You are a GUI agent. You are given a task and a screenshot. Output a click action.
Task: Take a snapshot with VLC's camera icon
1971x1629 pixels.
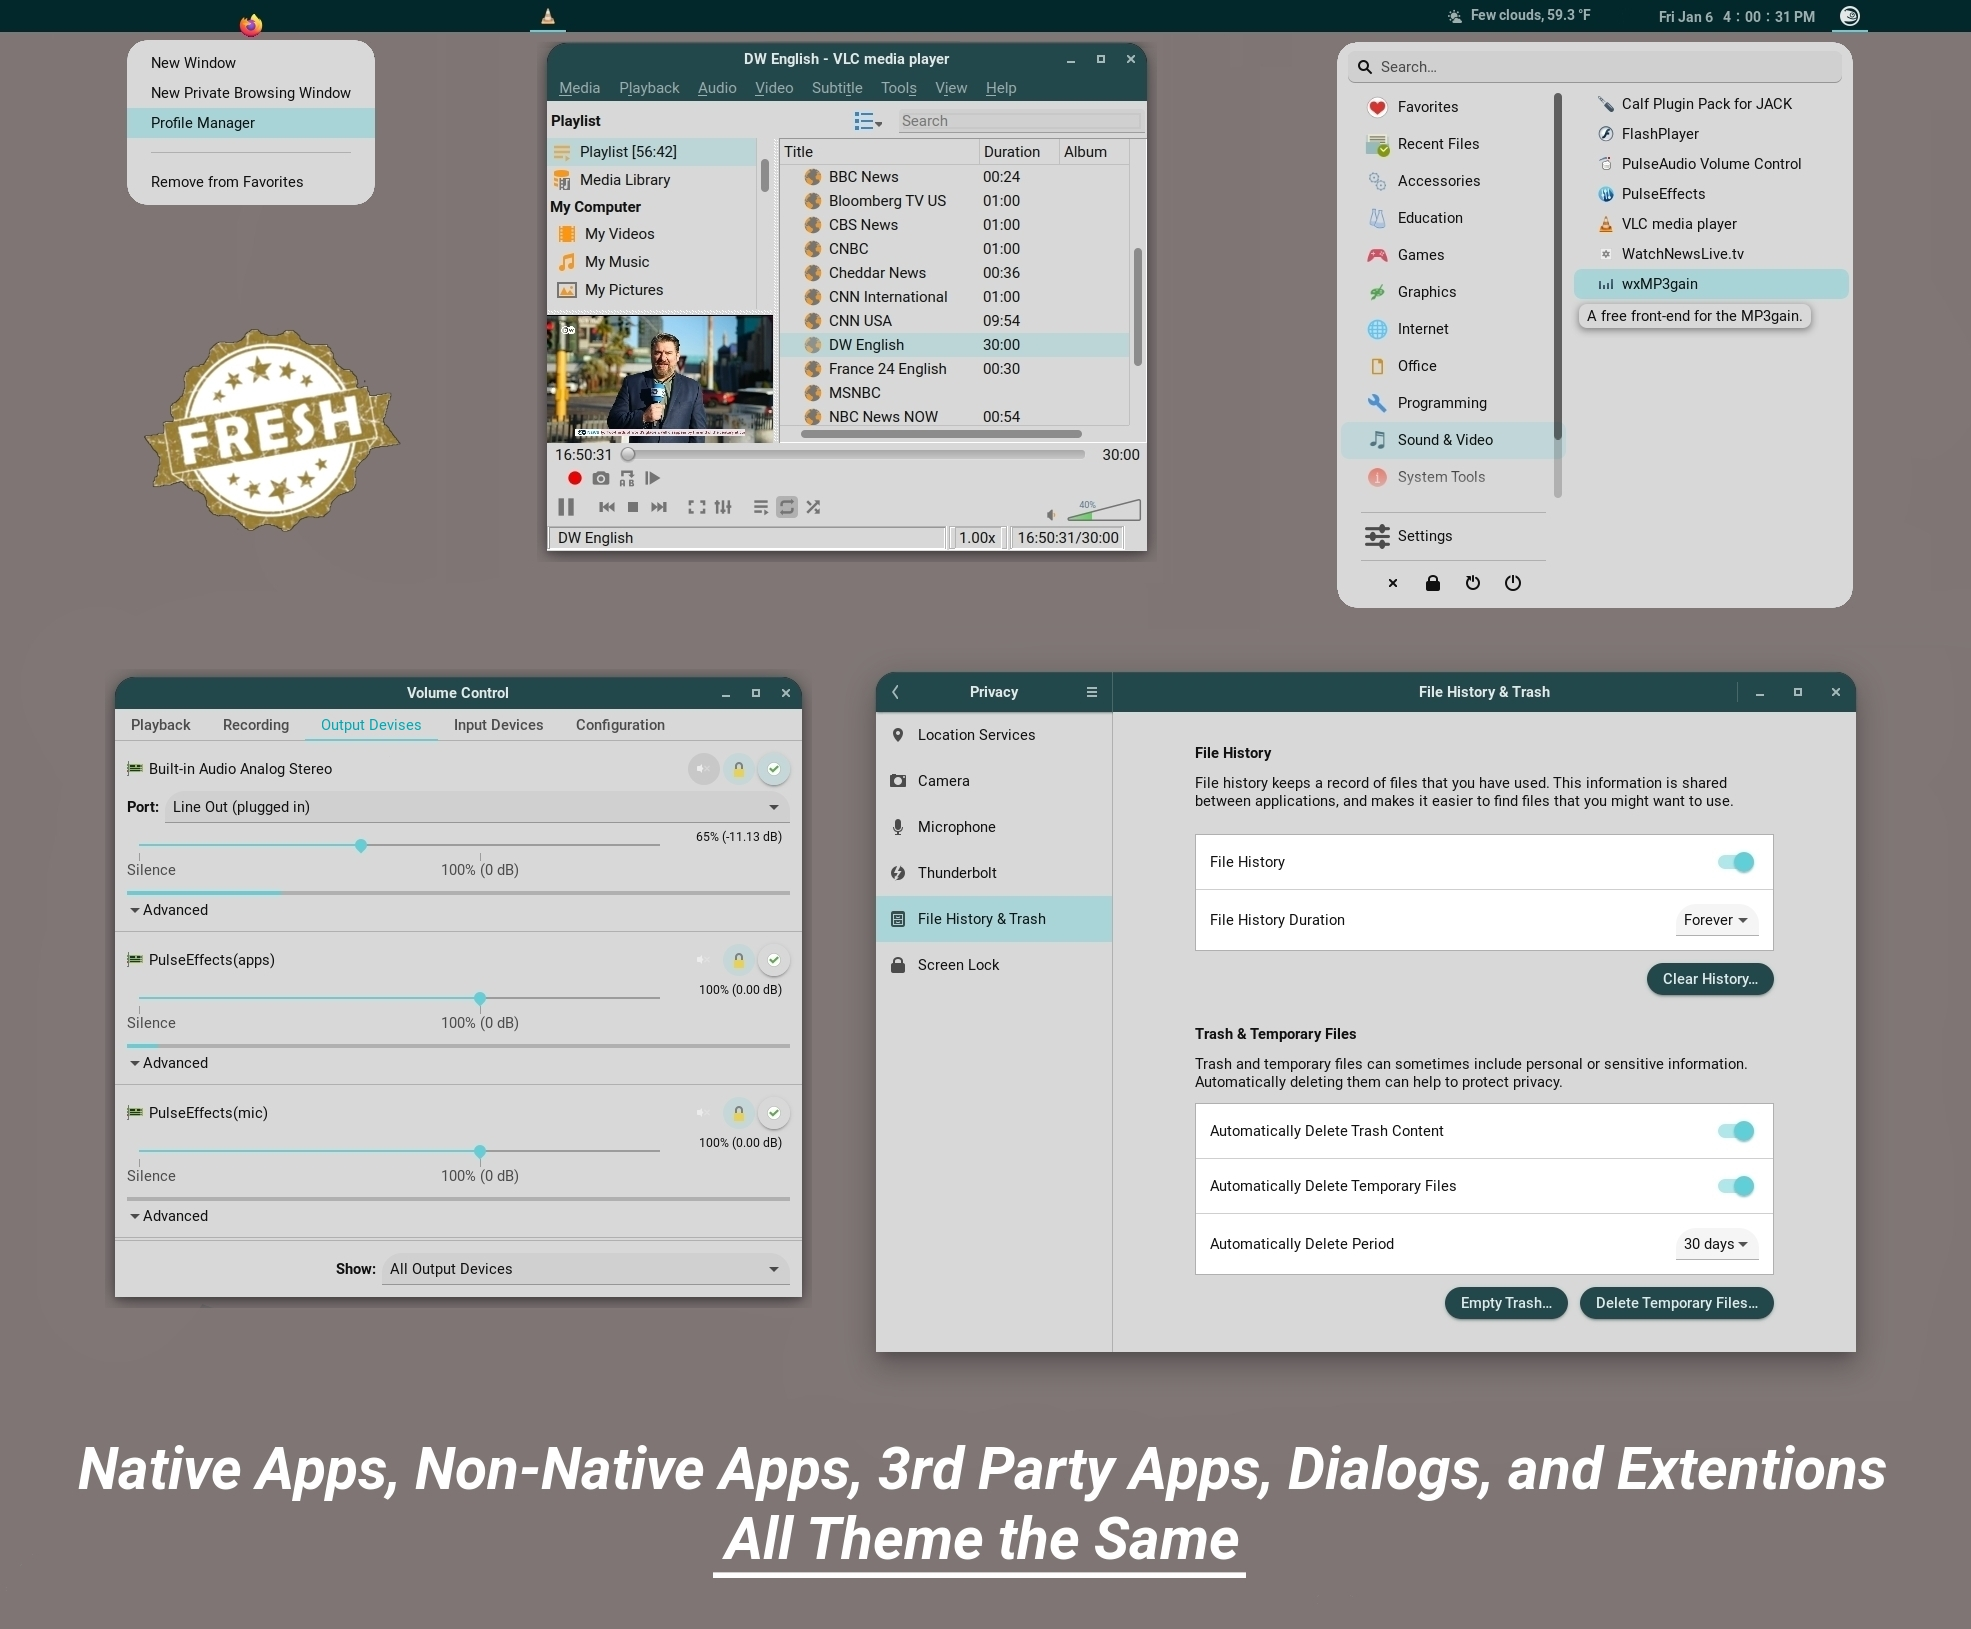[601, 479]
